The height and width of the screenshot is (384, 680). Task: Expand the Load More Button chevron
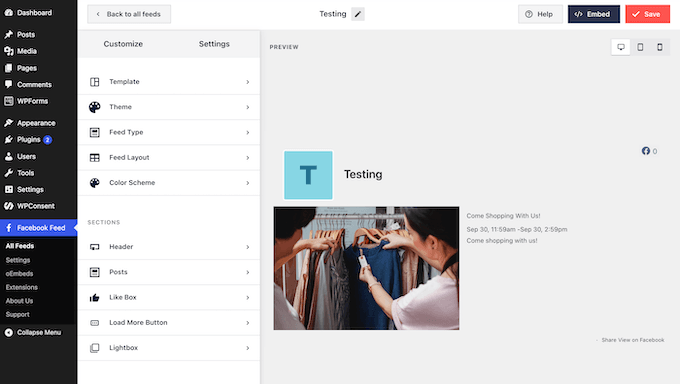[248, 323]
